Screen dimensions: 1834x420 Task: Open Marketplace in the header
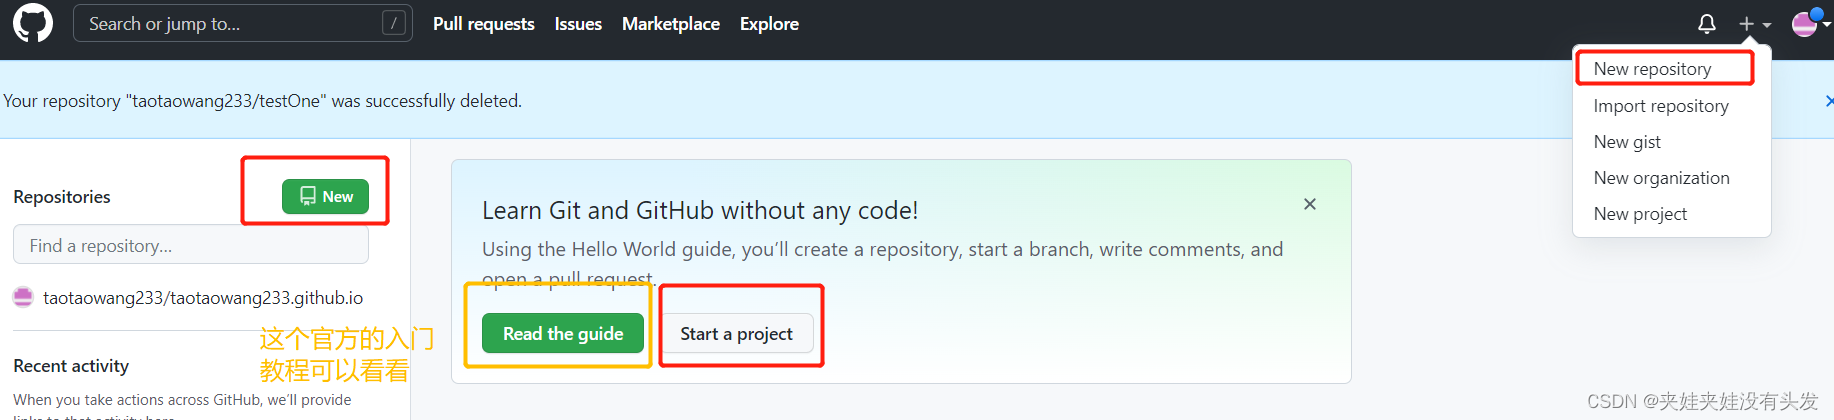[x=671, y=24]
